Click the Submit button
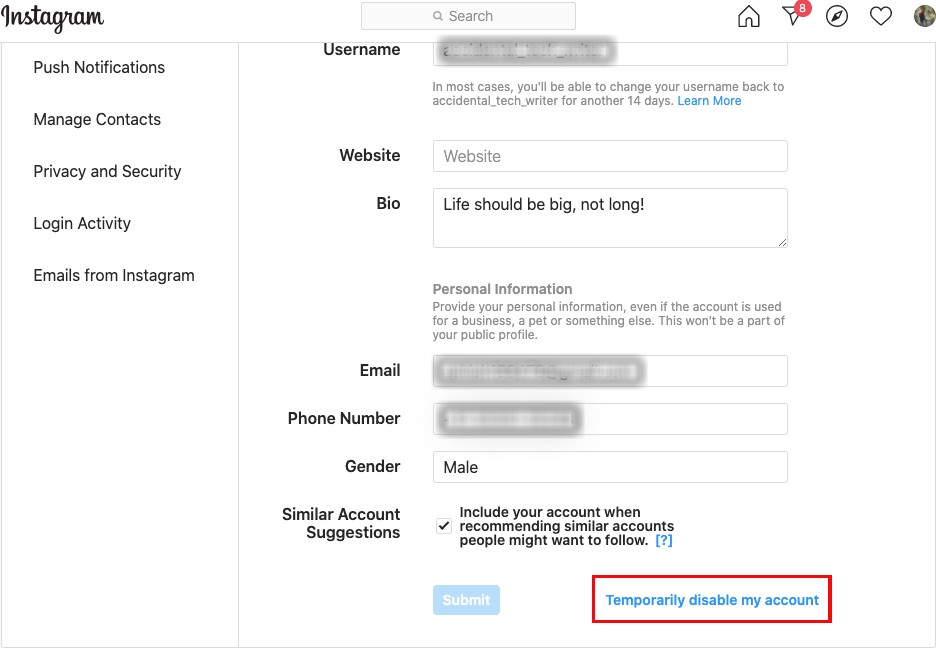The height and width of the screenshot is (648, 936). [x=466, y=600]
